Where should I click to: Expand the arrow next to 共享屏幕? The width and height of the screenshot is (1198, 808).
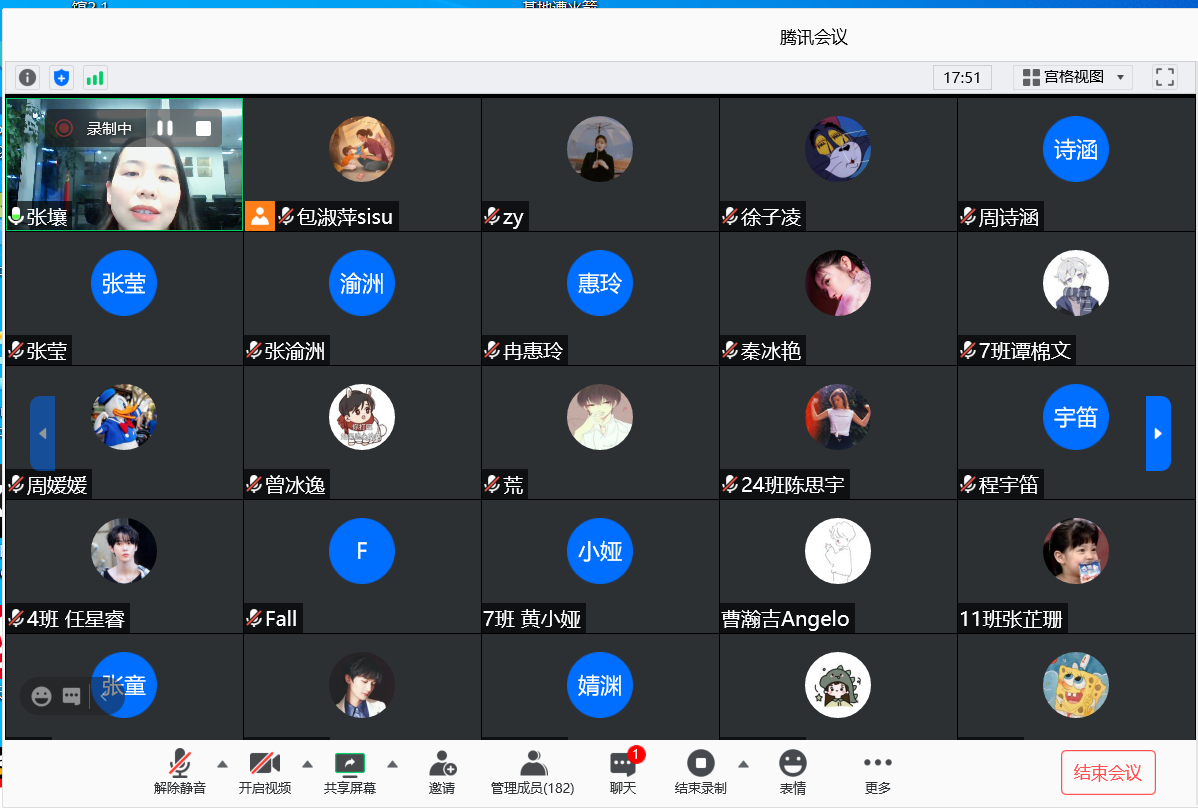393,764
